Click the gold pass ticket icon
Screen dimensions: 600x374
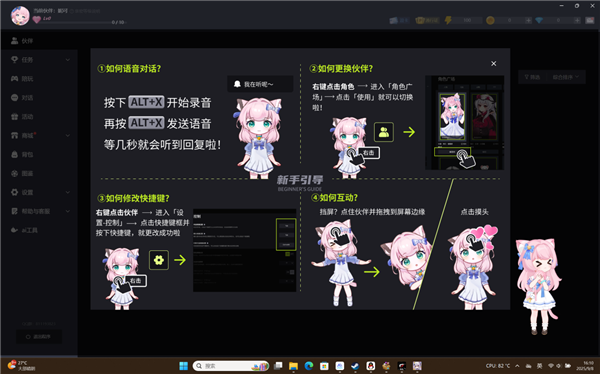point(420,20)
